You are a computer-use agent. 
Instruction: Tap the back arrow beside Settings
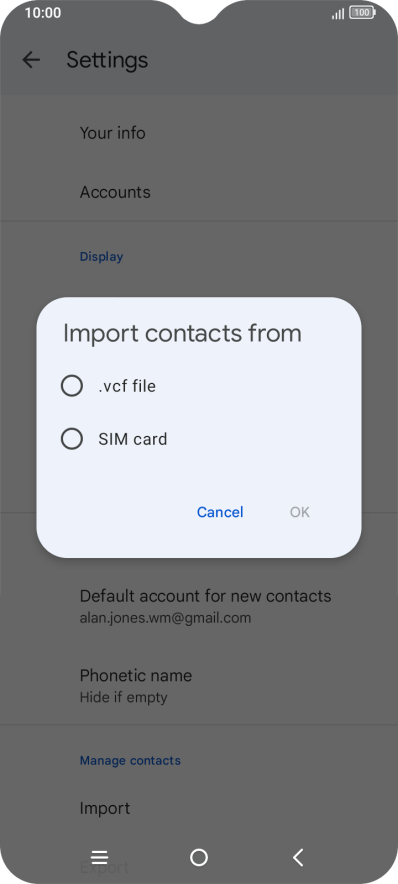pyautogui.click(x=31, y=60)
